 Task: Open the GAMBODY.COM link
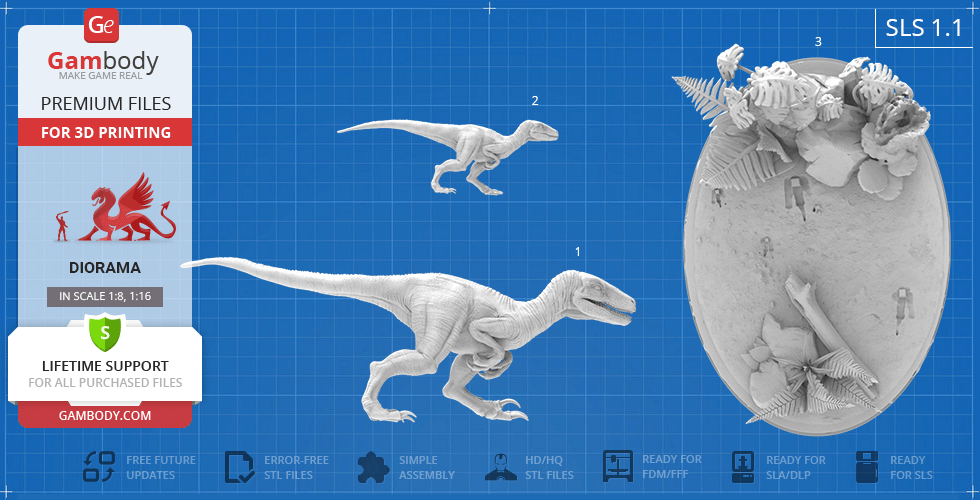click(x=104, y=415)
